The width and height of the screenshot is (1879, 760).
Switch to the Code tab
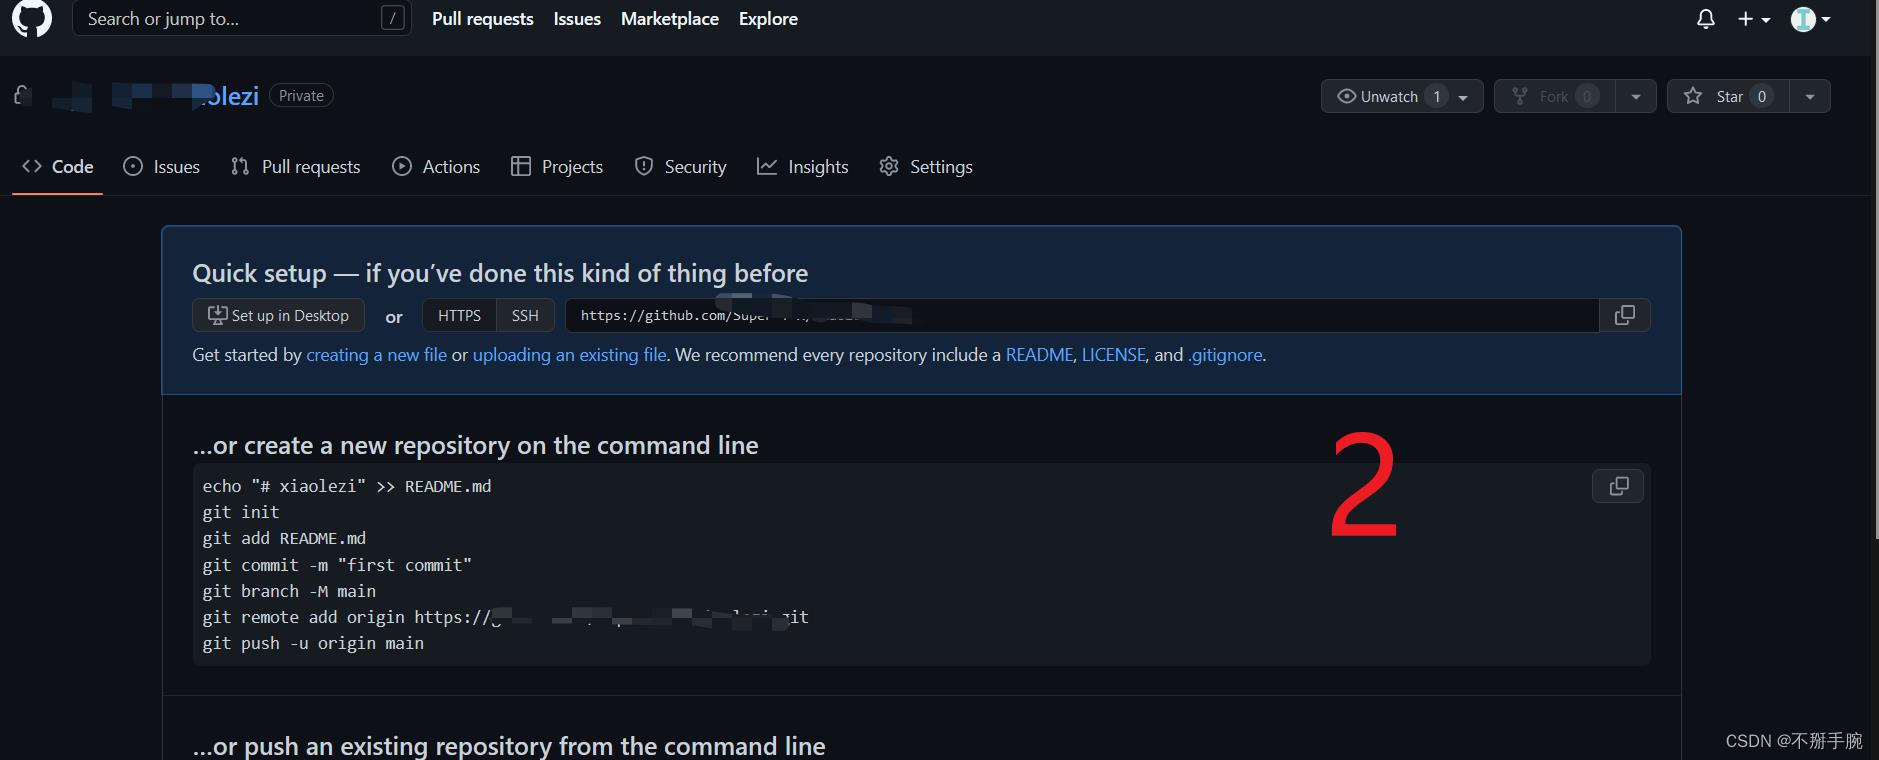pyautogui.click(x=58, y=167)
